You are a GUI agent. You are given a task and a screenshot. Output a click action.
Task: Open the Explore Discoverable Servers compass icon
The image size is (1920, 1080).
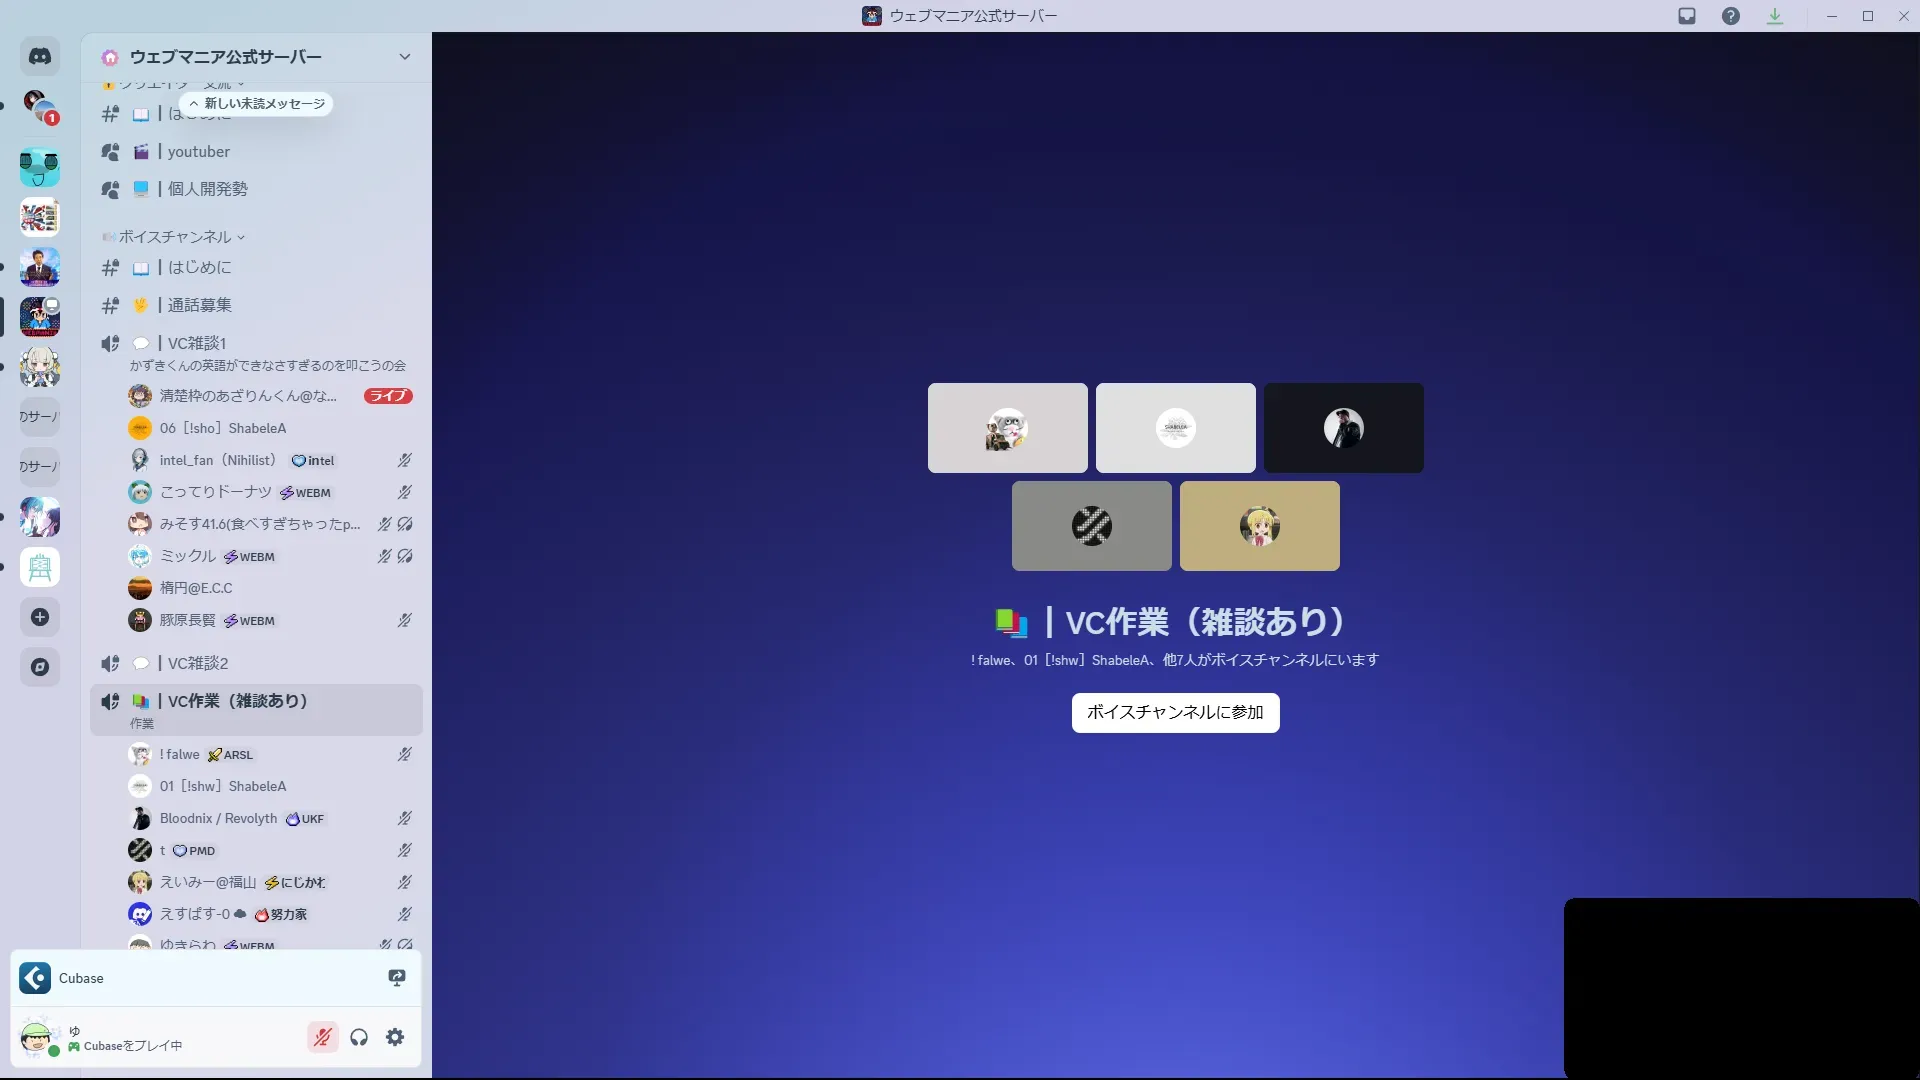40,667
